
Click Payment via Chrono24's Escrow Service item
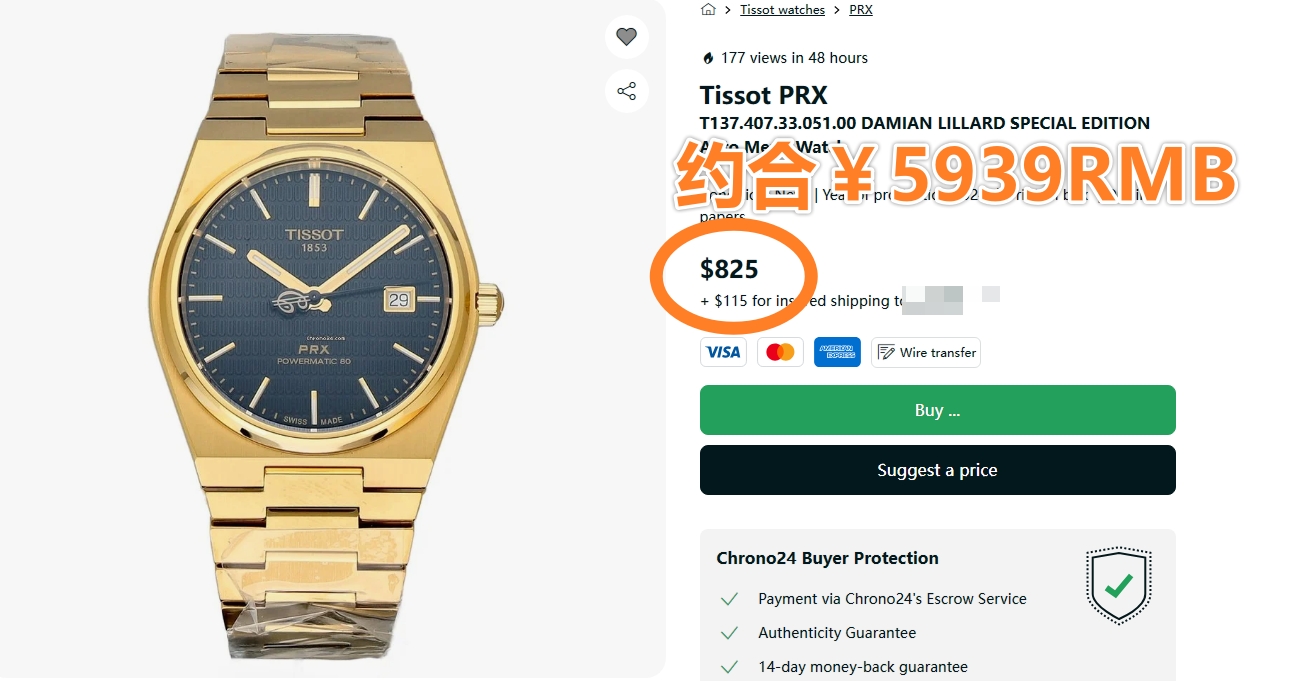(873, 599)
